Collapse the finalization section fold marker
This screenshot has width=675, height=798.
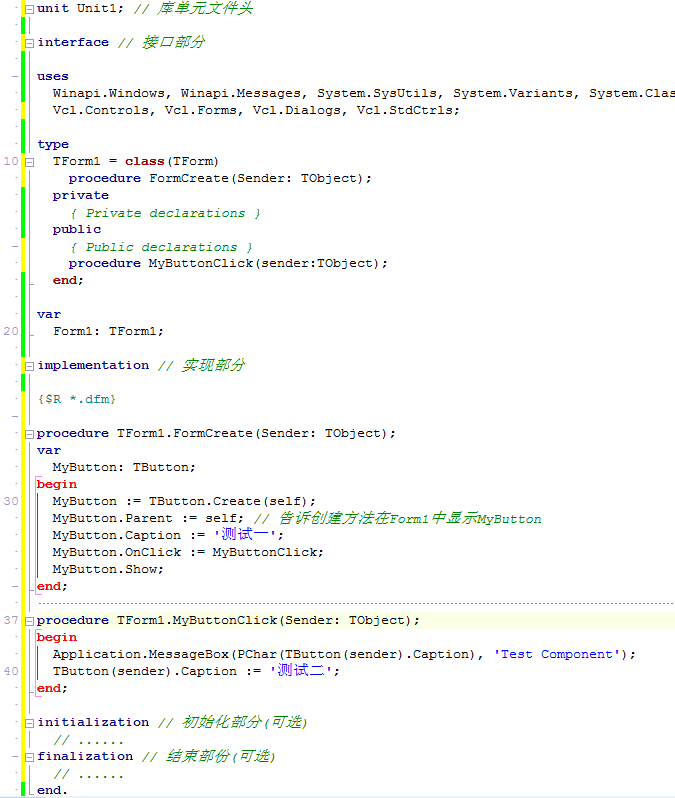tap(29, 757)
